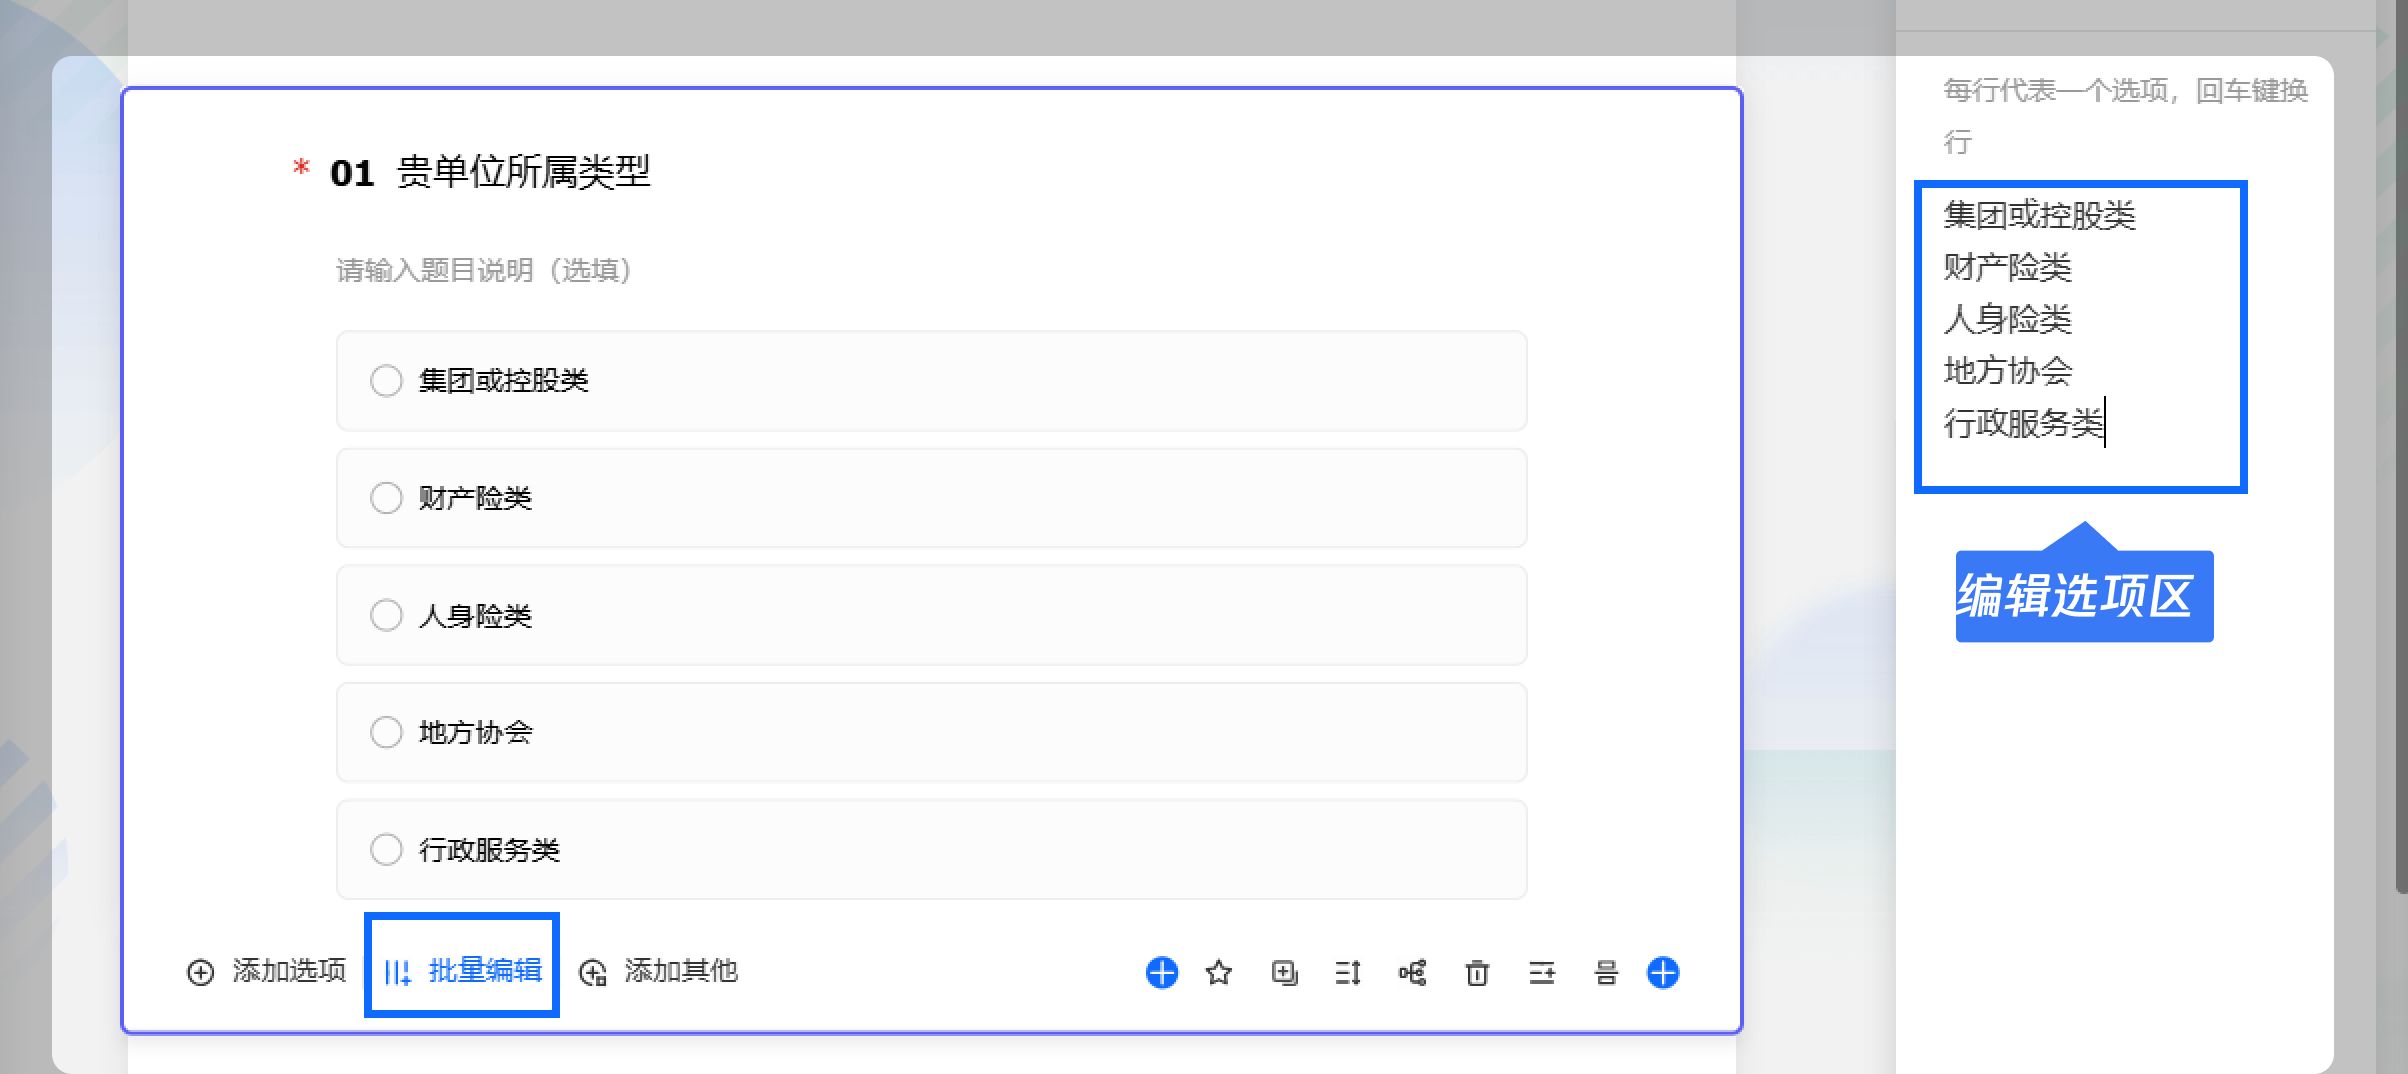2408x1074 pixels.
Task: Click the page break icon
Action: tap(1606, 972)
